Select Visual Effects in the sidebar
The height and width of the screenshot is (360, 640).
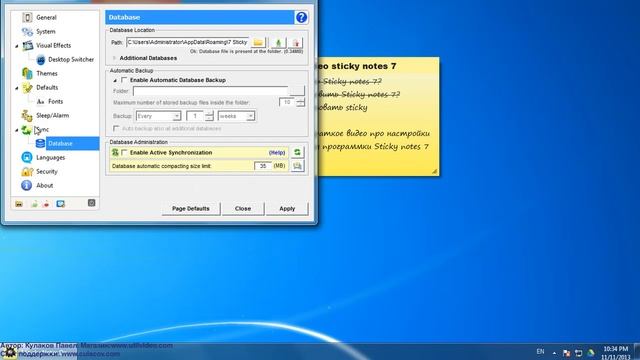click(x=53, y=45)
